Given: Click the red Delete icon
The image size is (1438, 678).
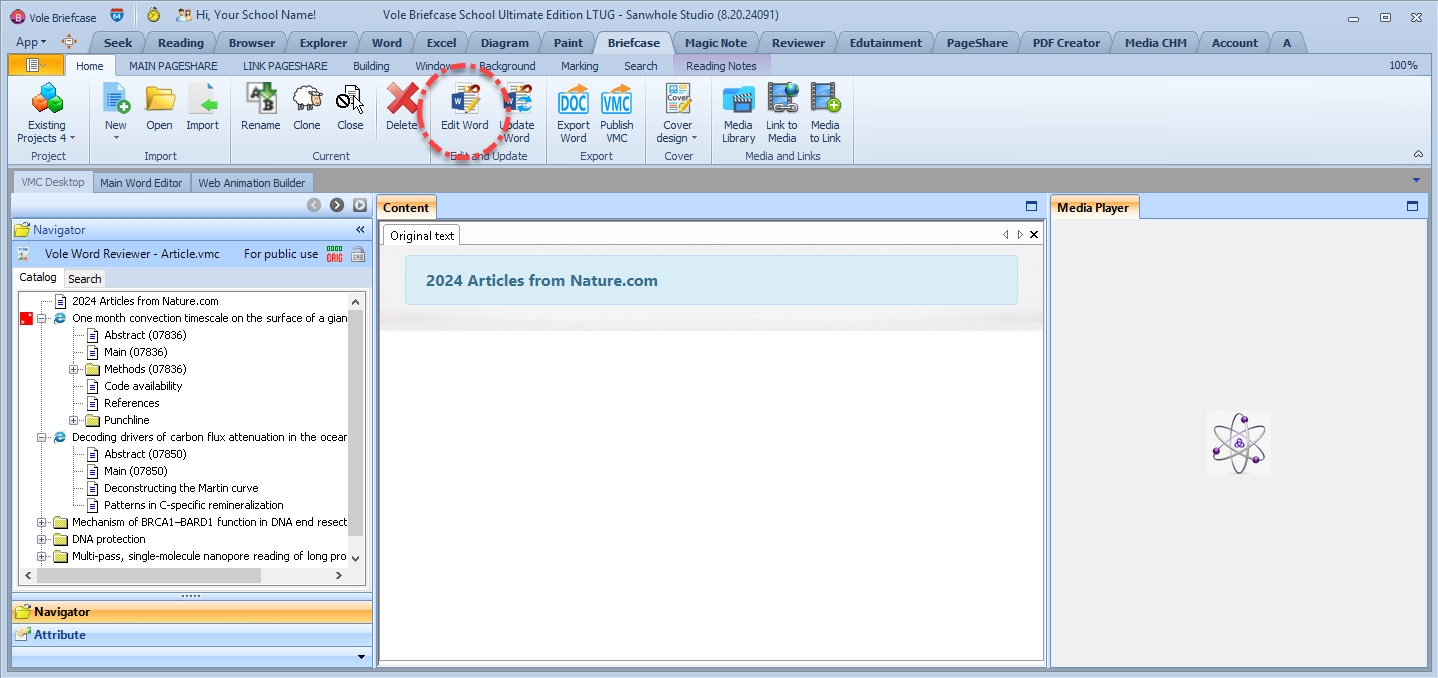Looking at the screenshot, I should tap(402, 101).
